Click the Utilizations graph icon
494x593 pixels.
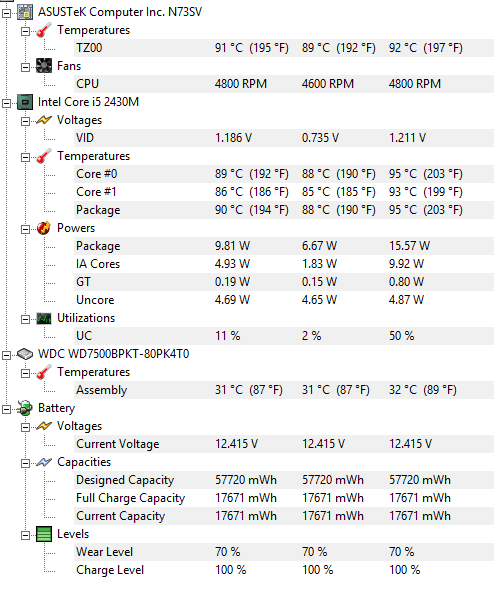pyautogui.click(x=43, y=318)
